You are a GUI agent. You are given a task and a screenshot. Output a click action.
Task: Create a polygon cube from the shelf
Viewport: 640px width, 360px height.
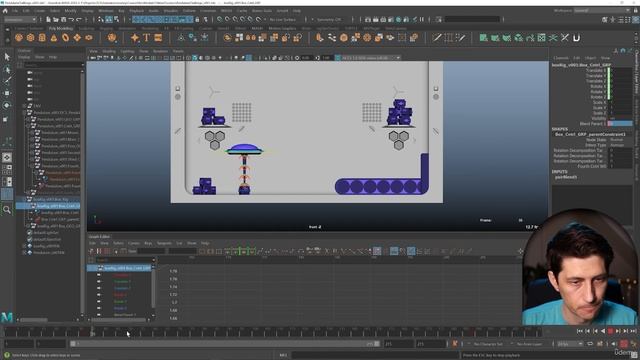pyautogui.click(x=31, y=38)
